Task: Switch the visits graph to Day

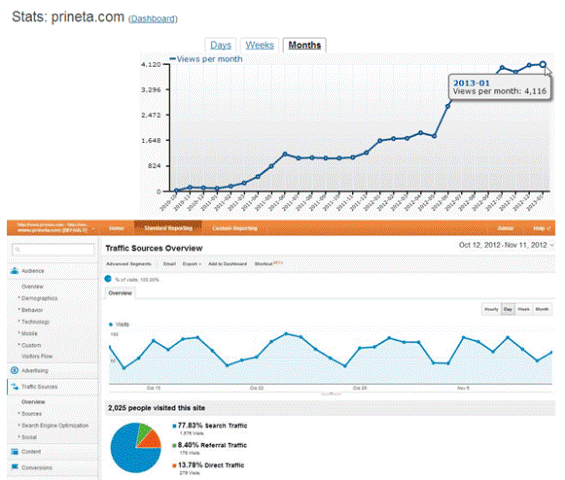Action: [508, 309]
